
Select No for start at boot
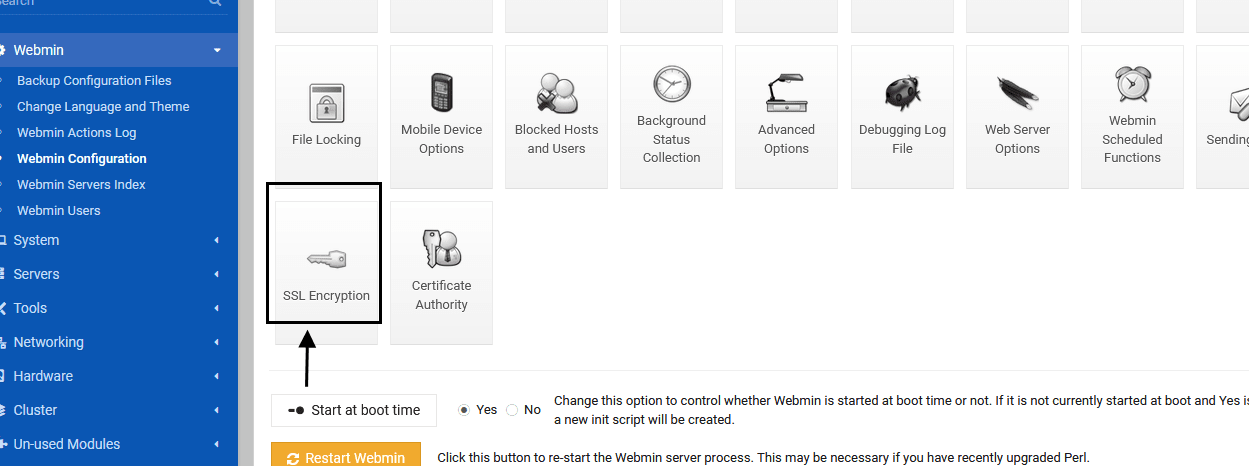click(x=512, y=410)
